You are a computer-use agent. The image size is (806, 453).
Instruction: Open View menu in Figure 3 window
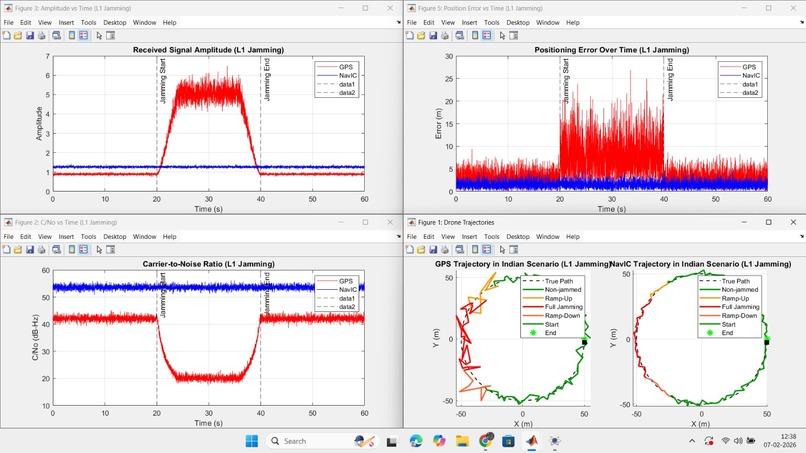tap(45, 23)
